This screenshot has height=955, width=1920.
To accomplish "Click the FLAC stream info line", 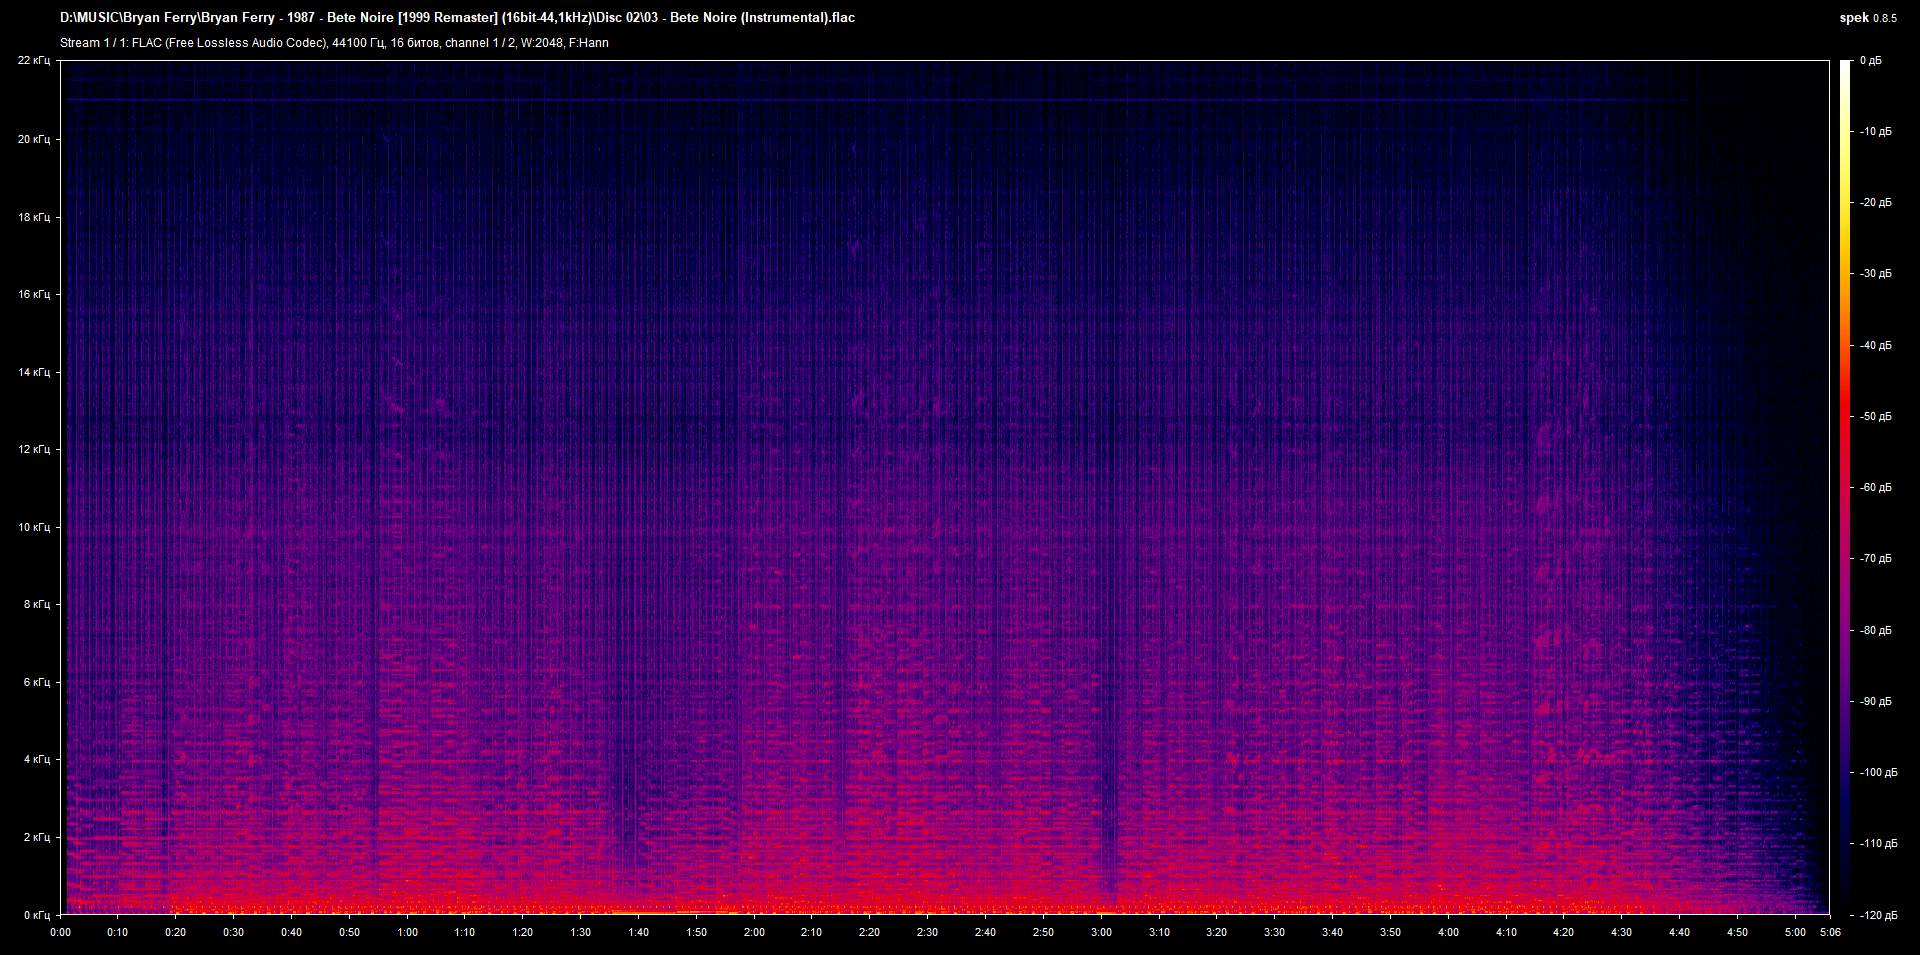I will click(334, 43).
